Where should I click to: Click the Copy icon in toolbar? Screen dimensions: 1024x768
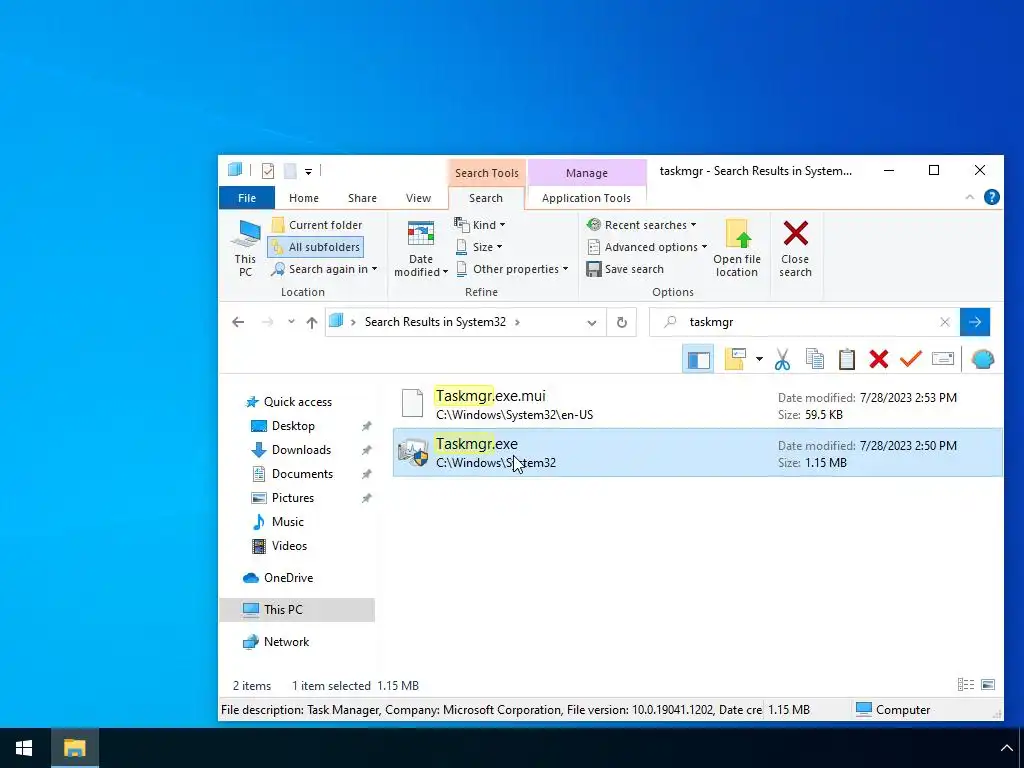[x=814, y=359]
